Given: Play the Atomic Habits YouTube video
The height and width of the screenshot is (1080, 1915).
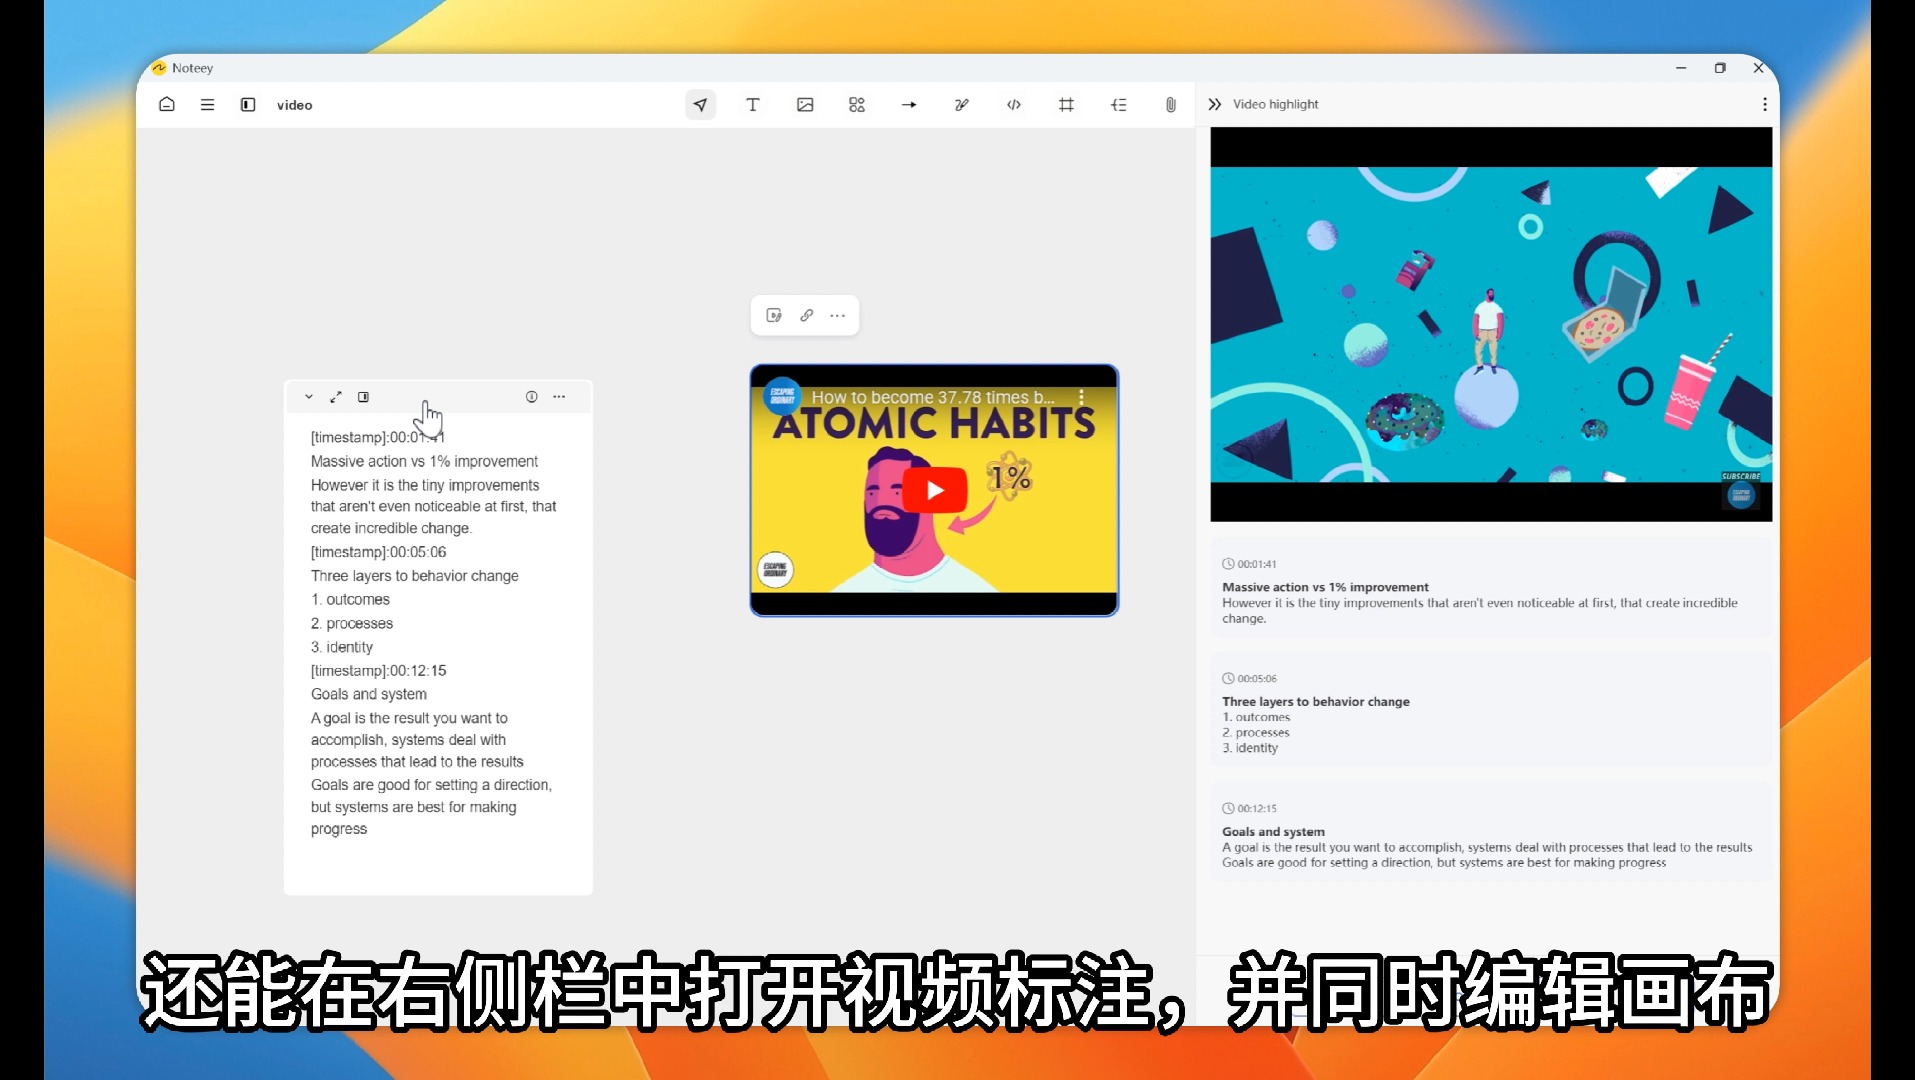Looking at the screenshot, I should pyautogui.click(x=935, y=490).
